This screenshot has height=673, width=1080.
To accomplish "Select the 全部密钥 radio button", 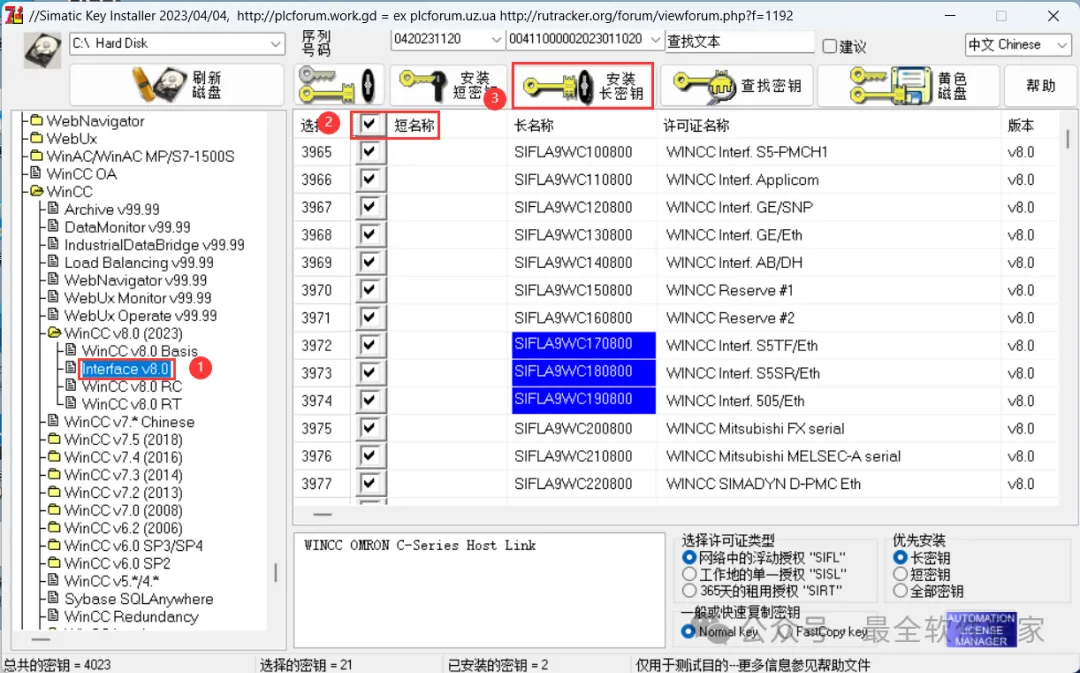I will tap(900, 590).
